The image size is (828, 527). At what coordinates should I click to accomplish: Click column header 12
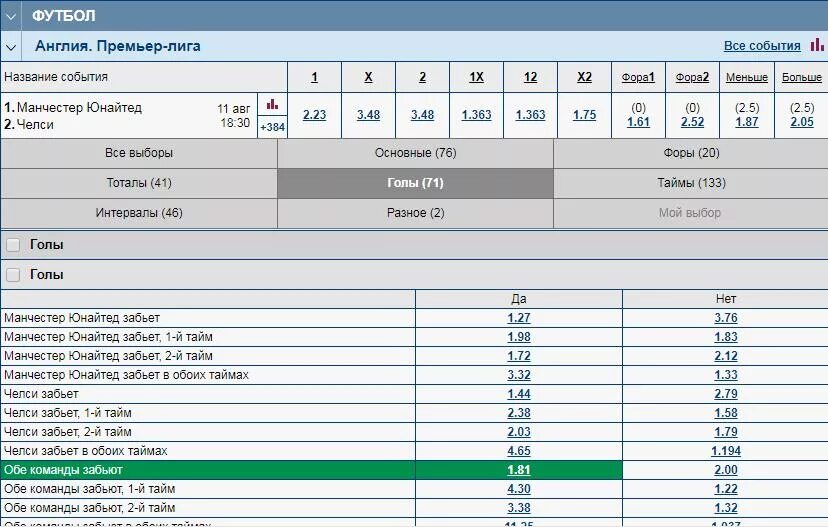530,77
